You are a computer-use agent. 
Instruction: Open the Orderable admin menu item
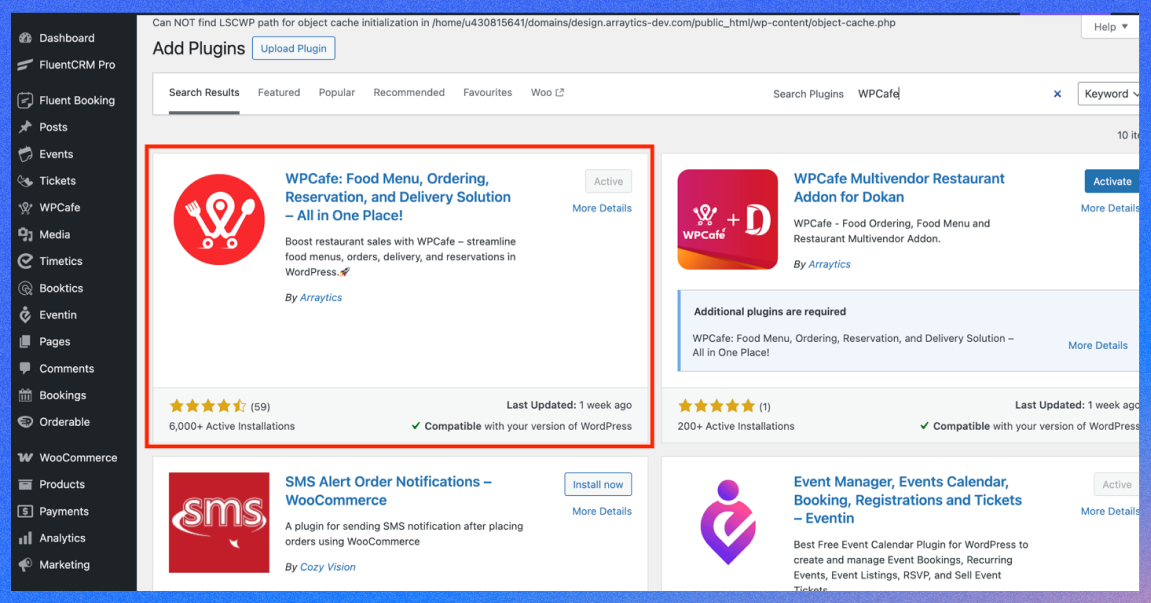[x=65, y=422]
